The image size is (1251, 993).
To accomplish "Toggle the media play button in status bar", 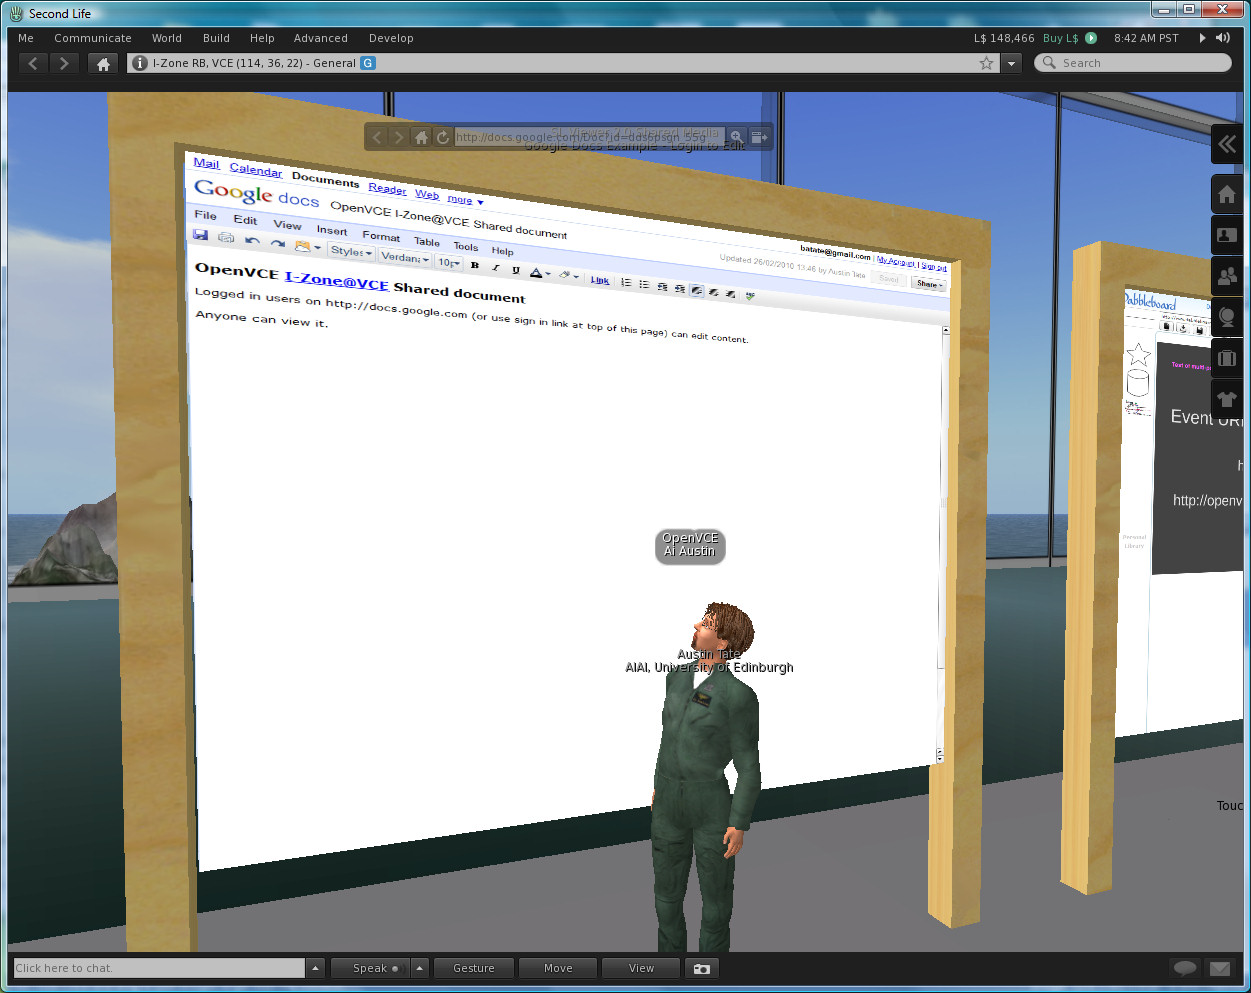I will coord(1202,38).
